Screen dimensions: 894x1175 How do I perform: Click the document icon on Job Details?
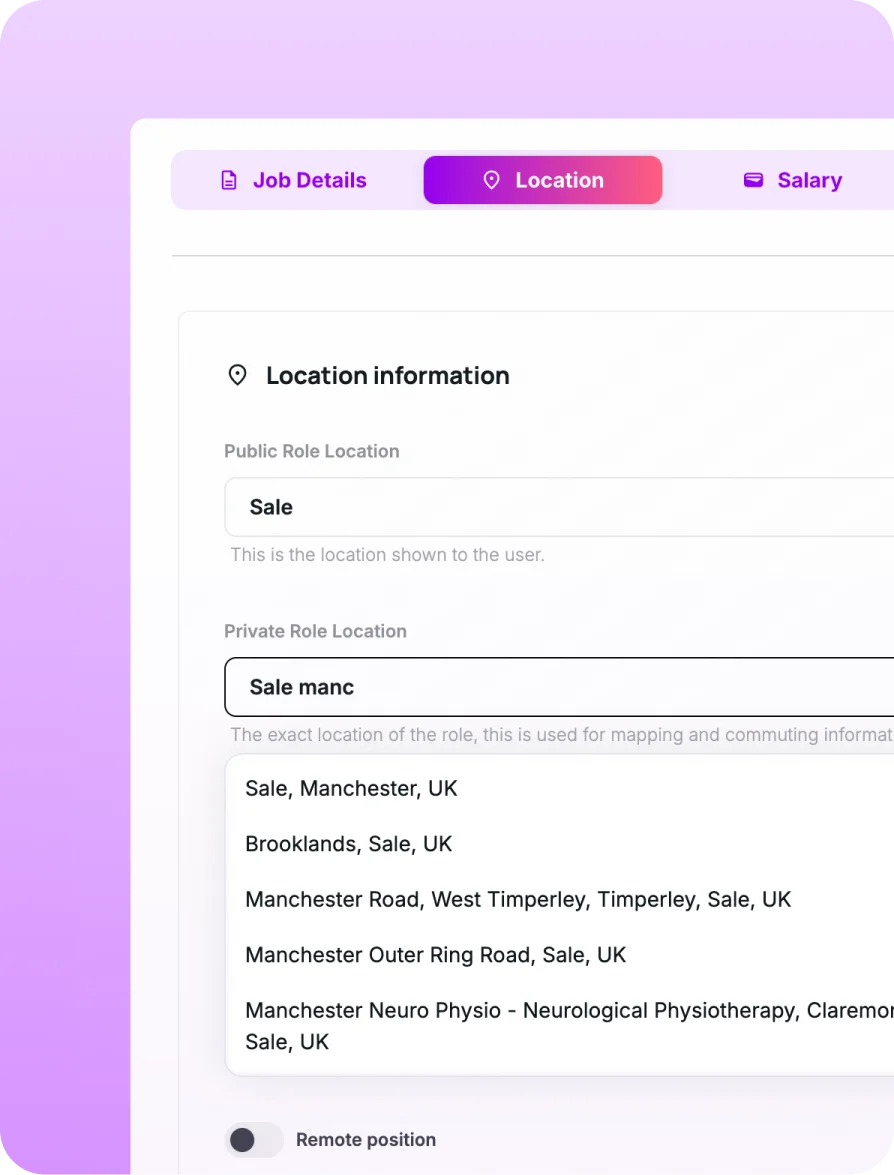coord(229,181)
